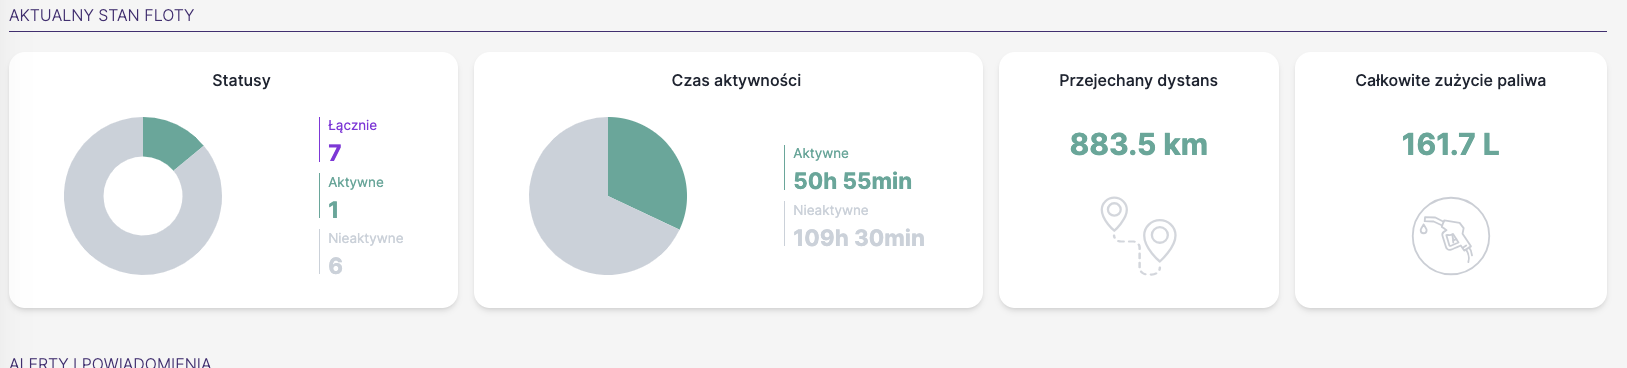Click the fuel pump nozzle icon
This screenshot has width=1627, height=368.
[x=1450, y=236]
